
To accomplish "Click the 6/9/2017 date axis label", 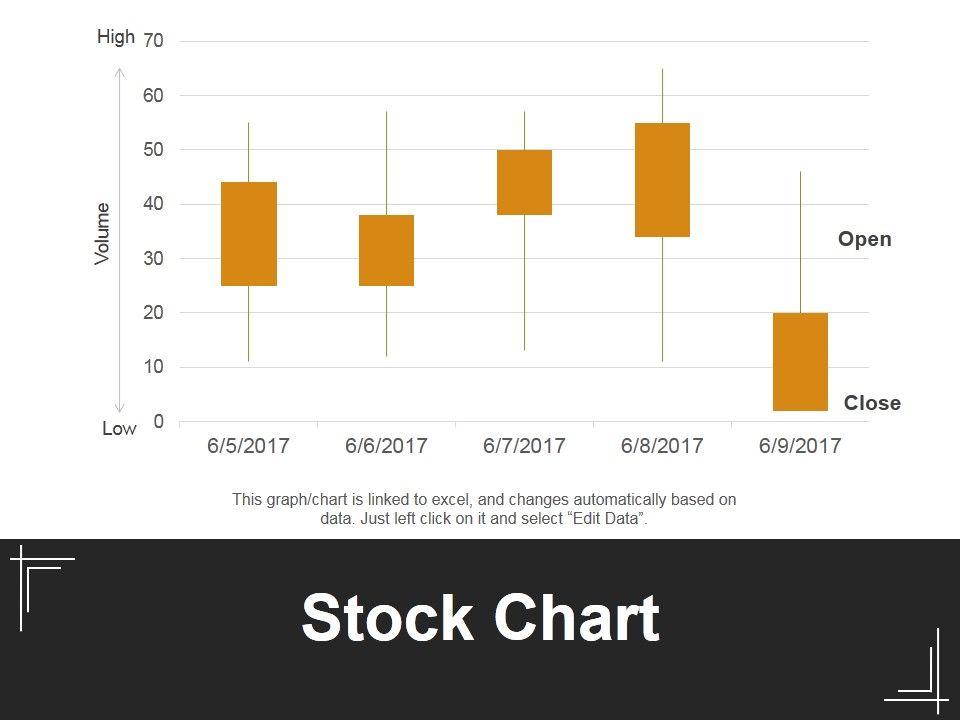I will (x=800, y=446).
